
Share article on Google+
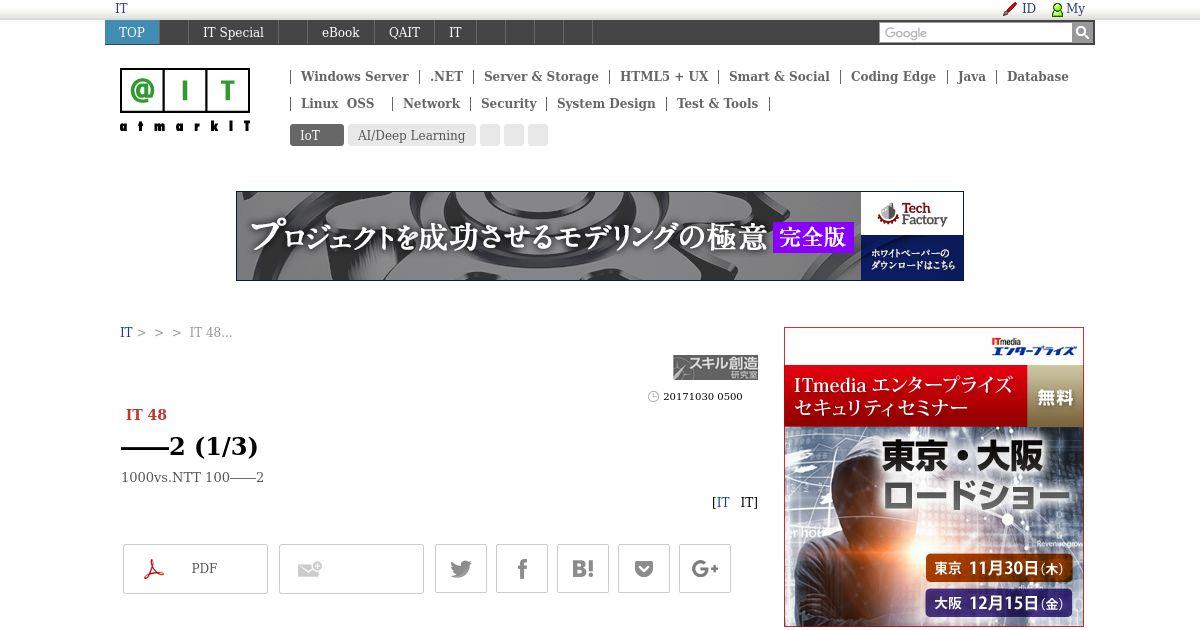[x=705, y=569]
